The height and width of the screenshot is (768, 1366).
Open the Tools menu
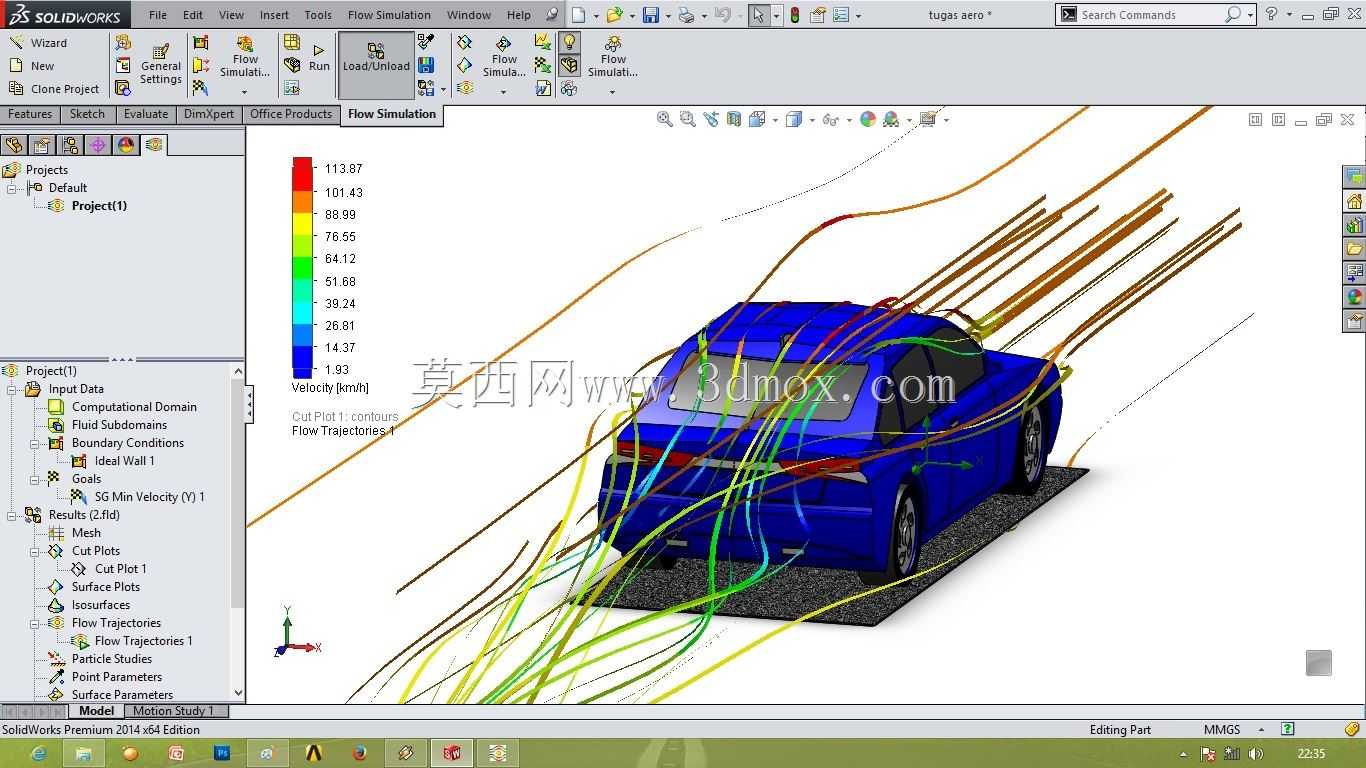click(x=318, y=15)
